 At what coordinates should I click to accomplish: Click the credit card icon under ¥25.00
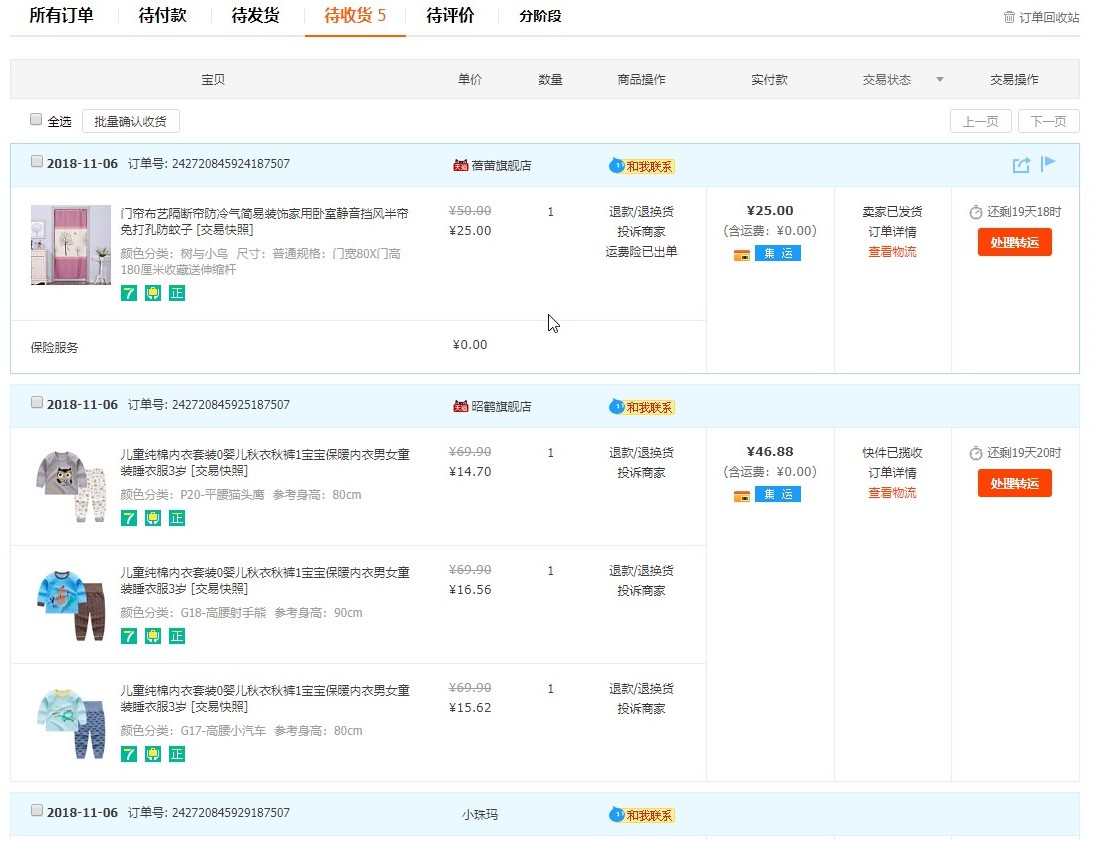click(742, 254)
